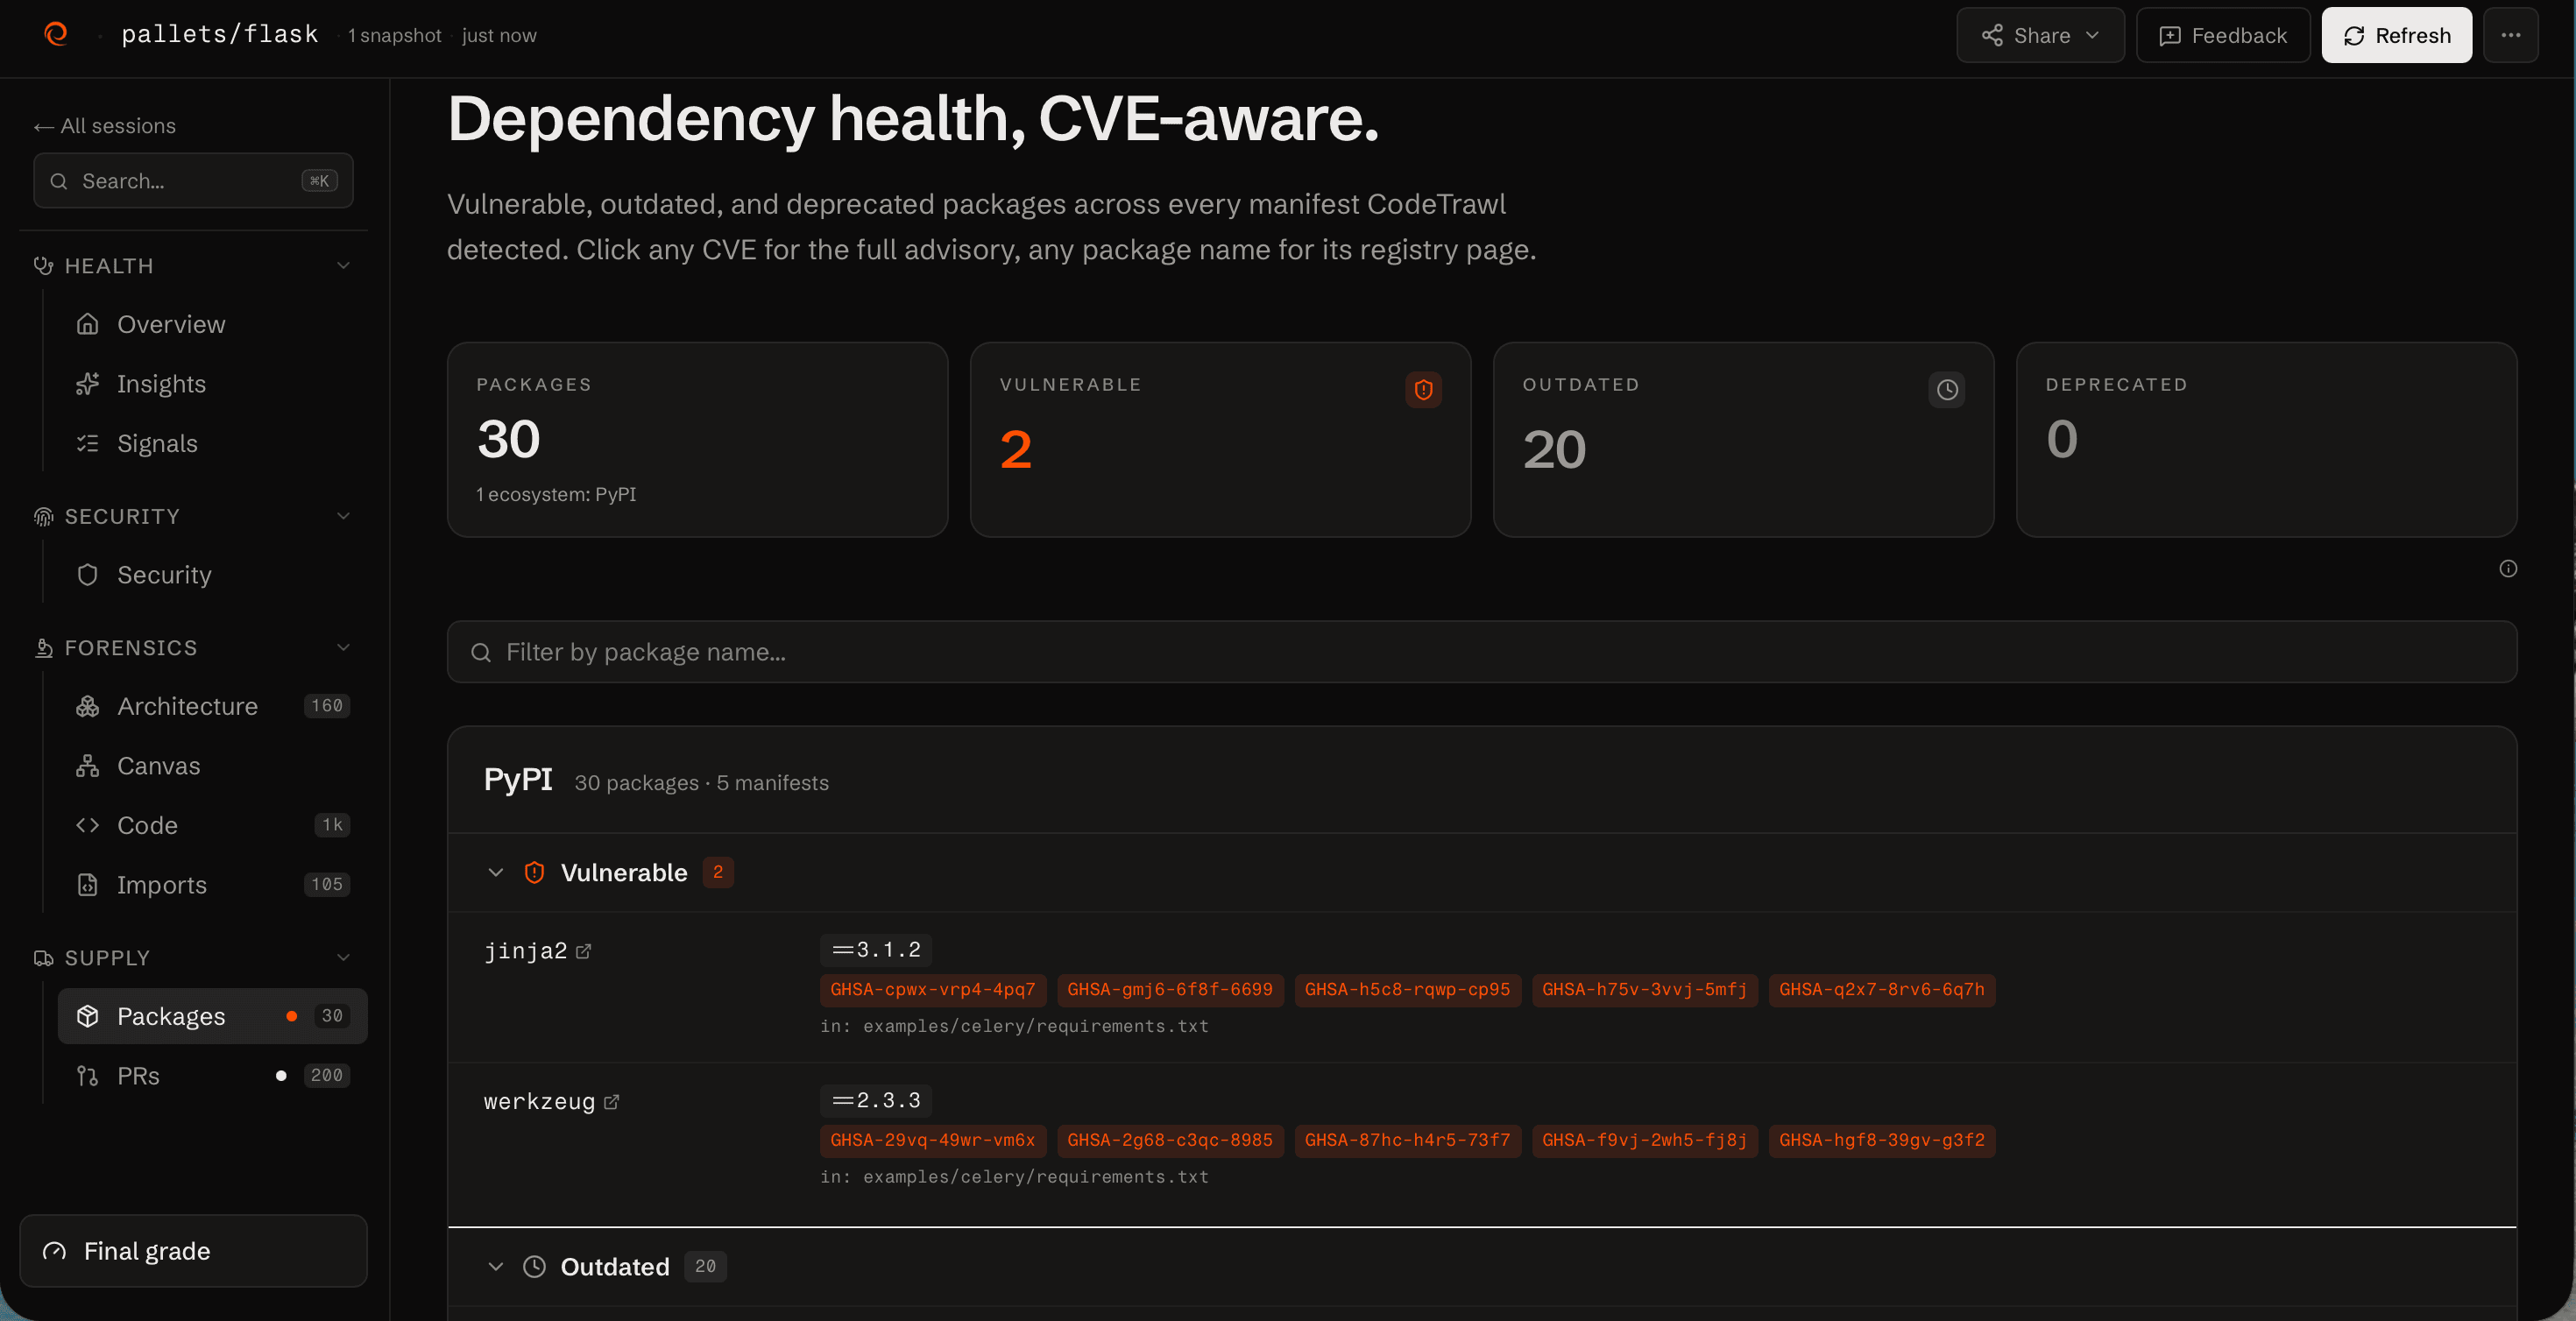Select the DEPRECATED 0 stat card
2576x1321 pixels.
point(2266,440)
